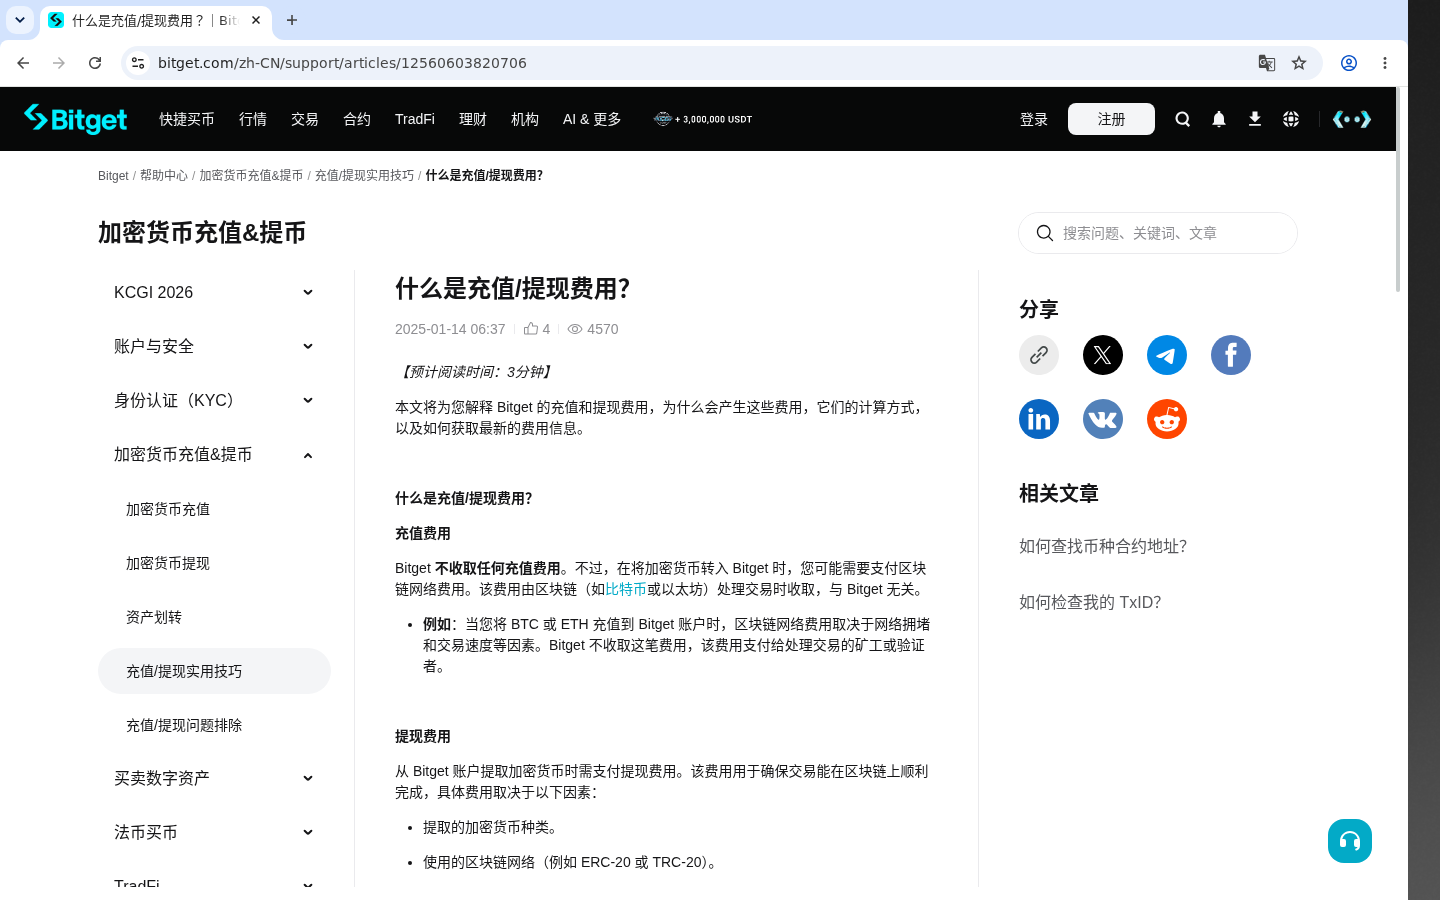The image size is (1440, 900).
Task: Click the app download icon
Action: pyautogui.click(x=1255, y=119)
